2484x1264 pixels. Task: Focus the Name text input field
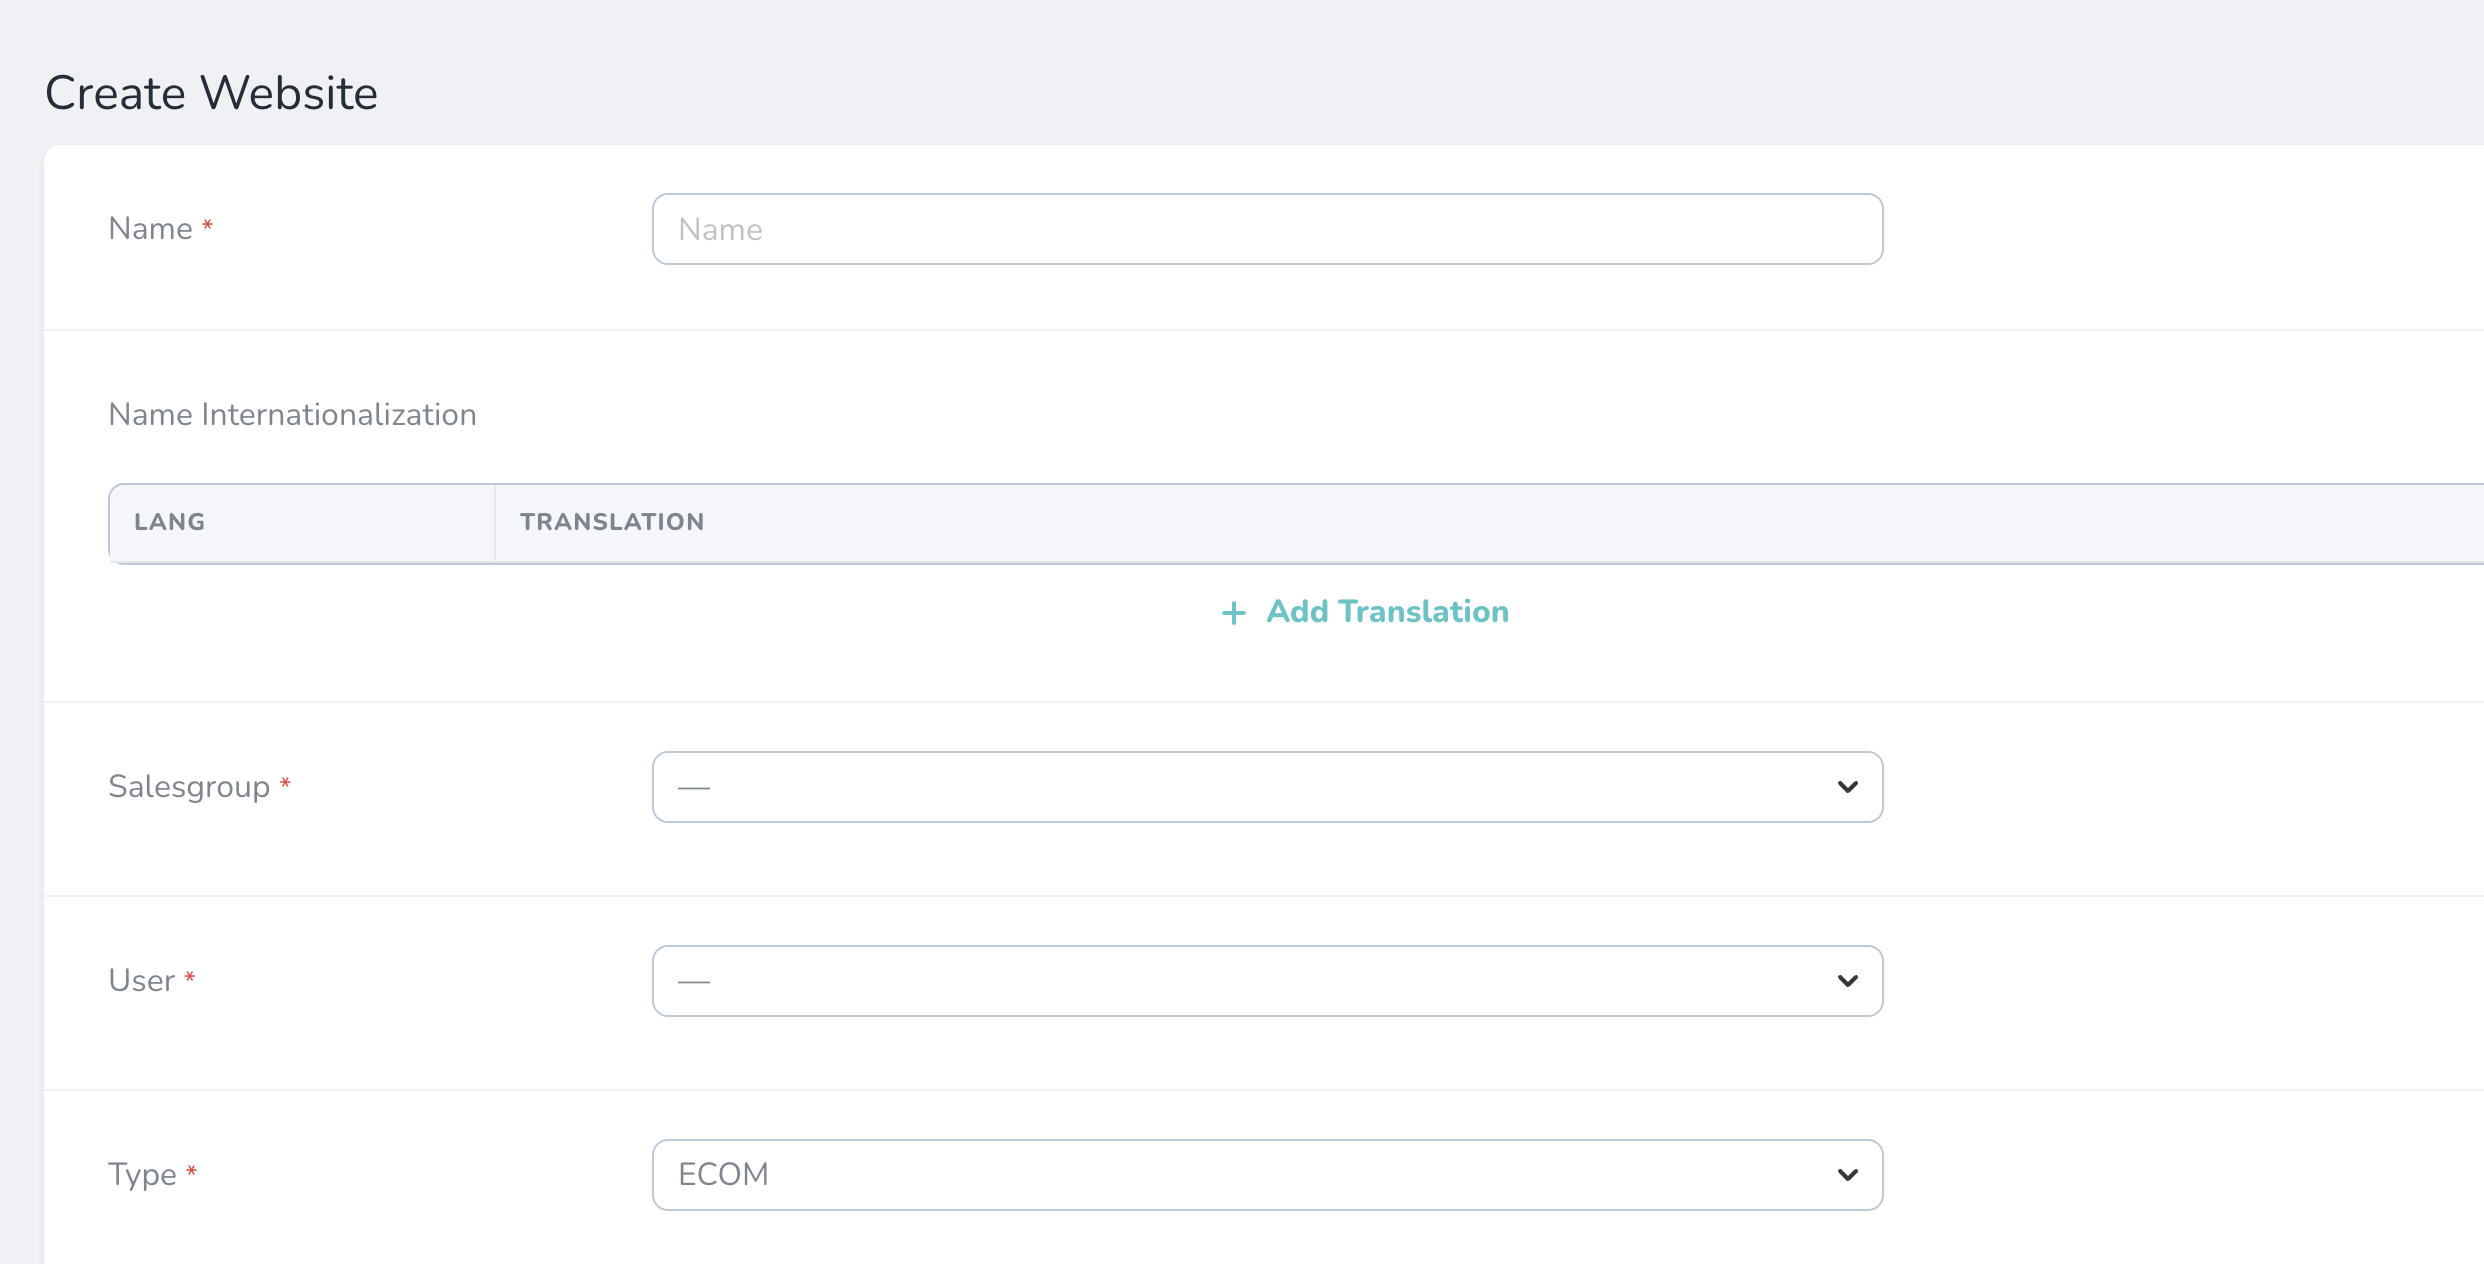click(1266, 229)
